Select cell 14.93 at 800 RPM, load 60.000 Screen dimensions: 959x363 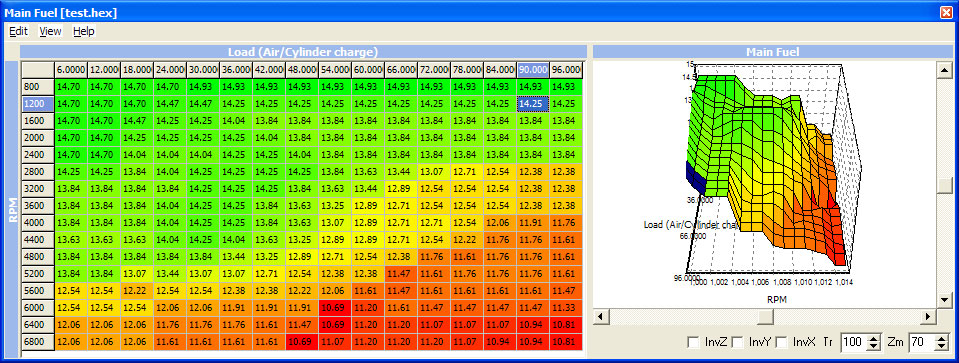(x=368, y=87)
